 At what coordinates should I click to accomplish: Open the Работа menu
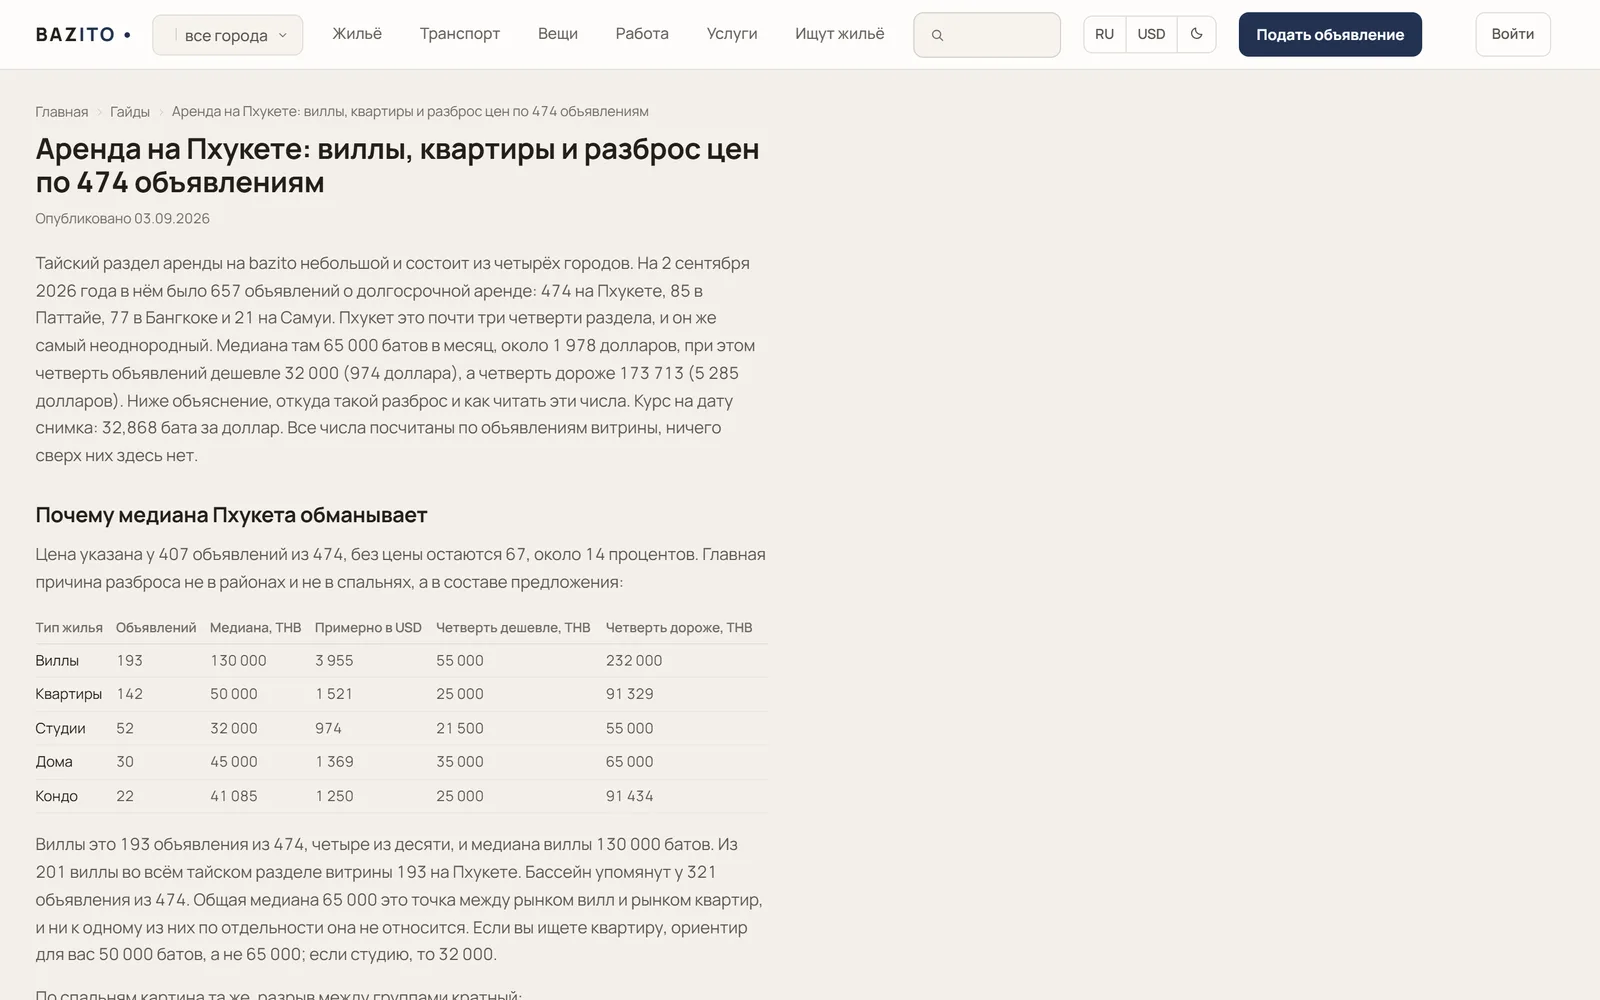click(642, 34)
